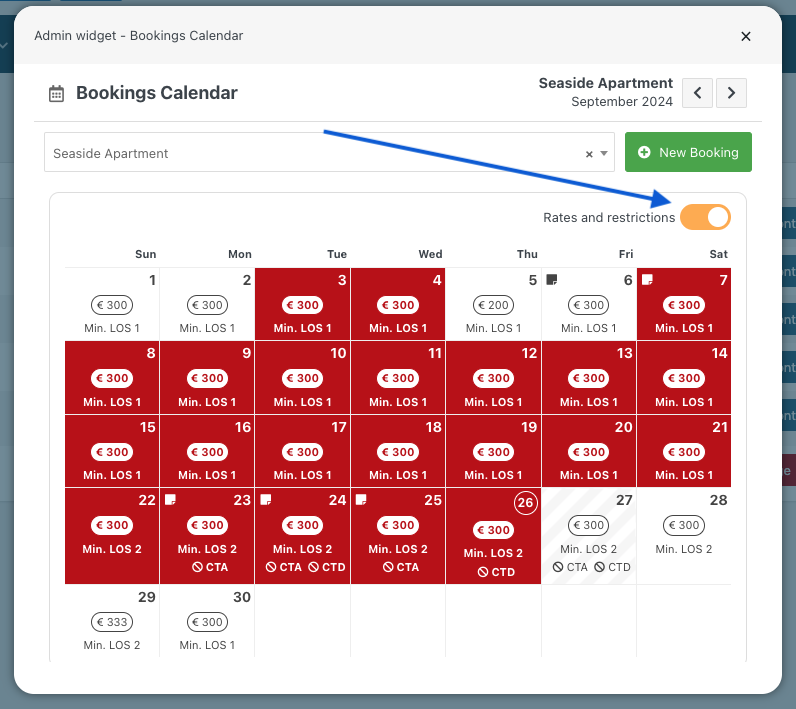
Task: Expand the Seaside Apartment dropdown arrow
Action: 604,153
